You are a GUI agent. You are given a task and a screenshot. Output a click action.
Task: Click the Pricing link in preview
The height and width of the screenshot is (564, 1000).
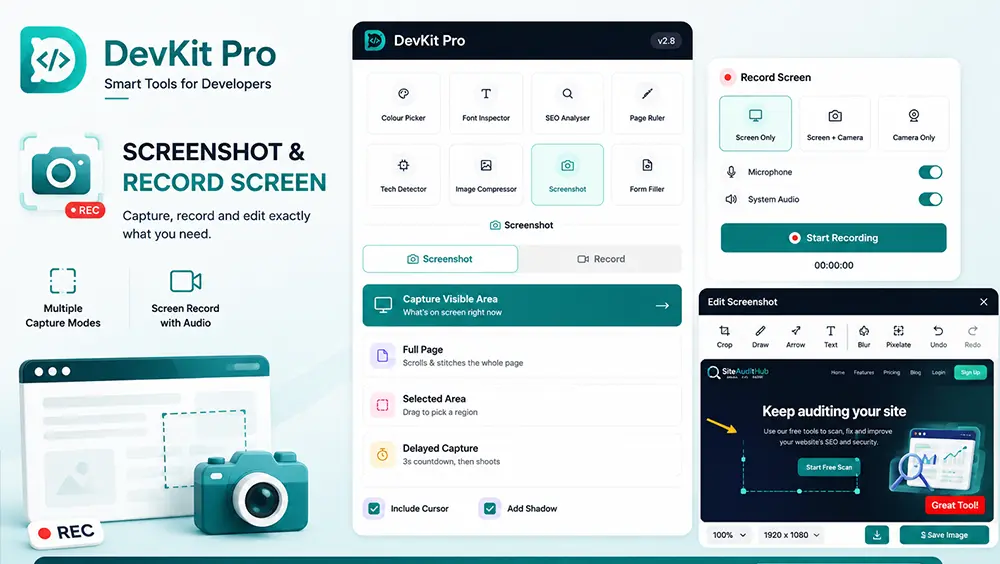pos(892,372)
